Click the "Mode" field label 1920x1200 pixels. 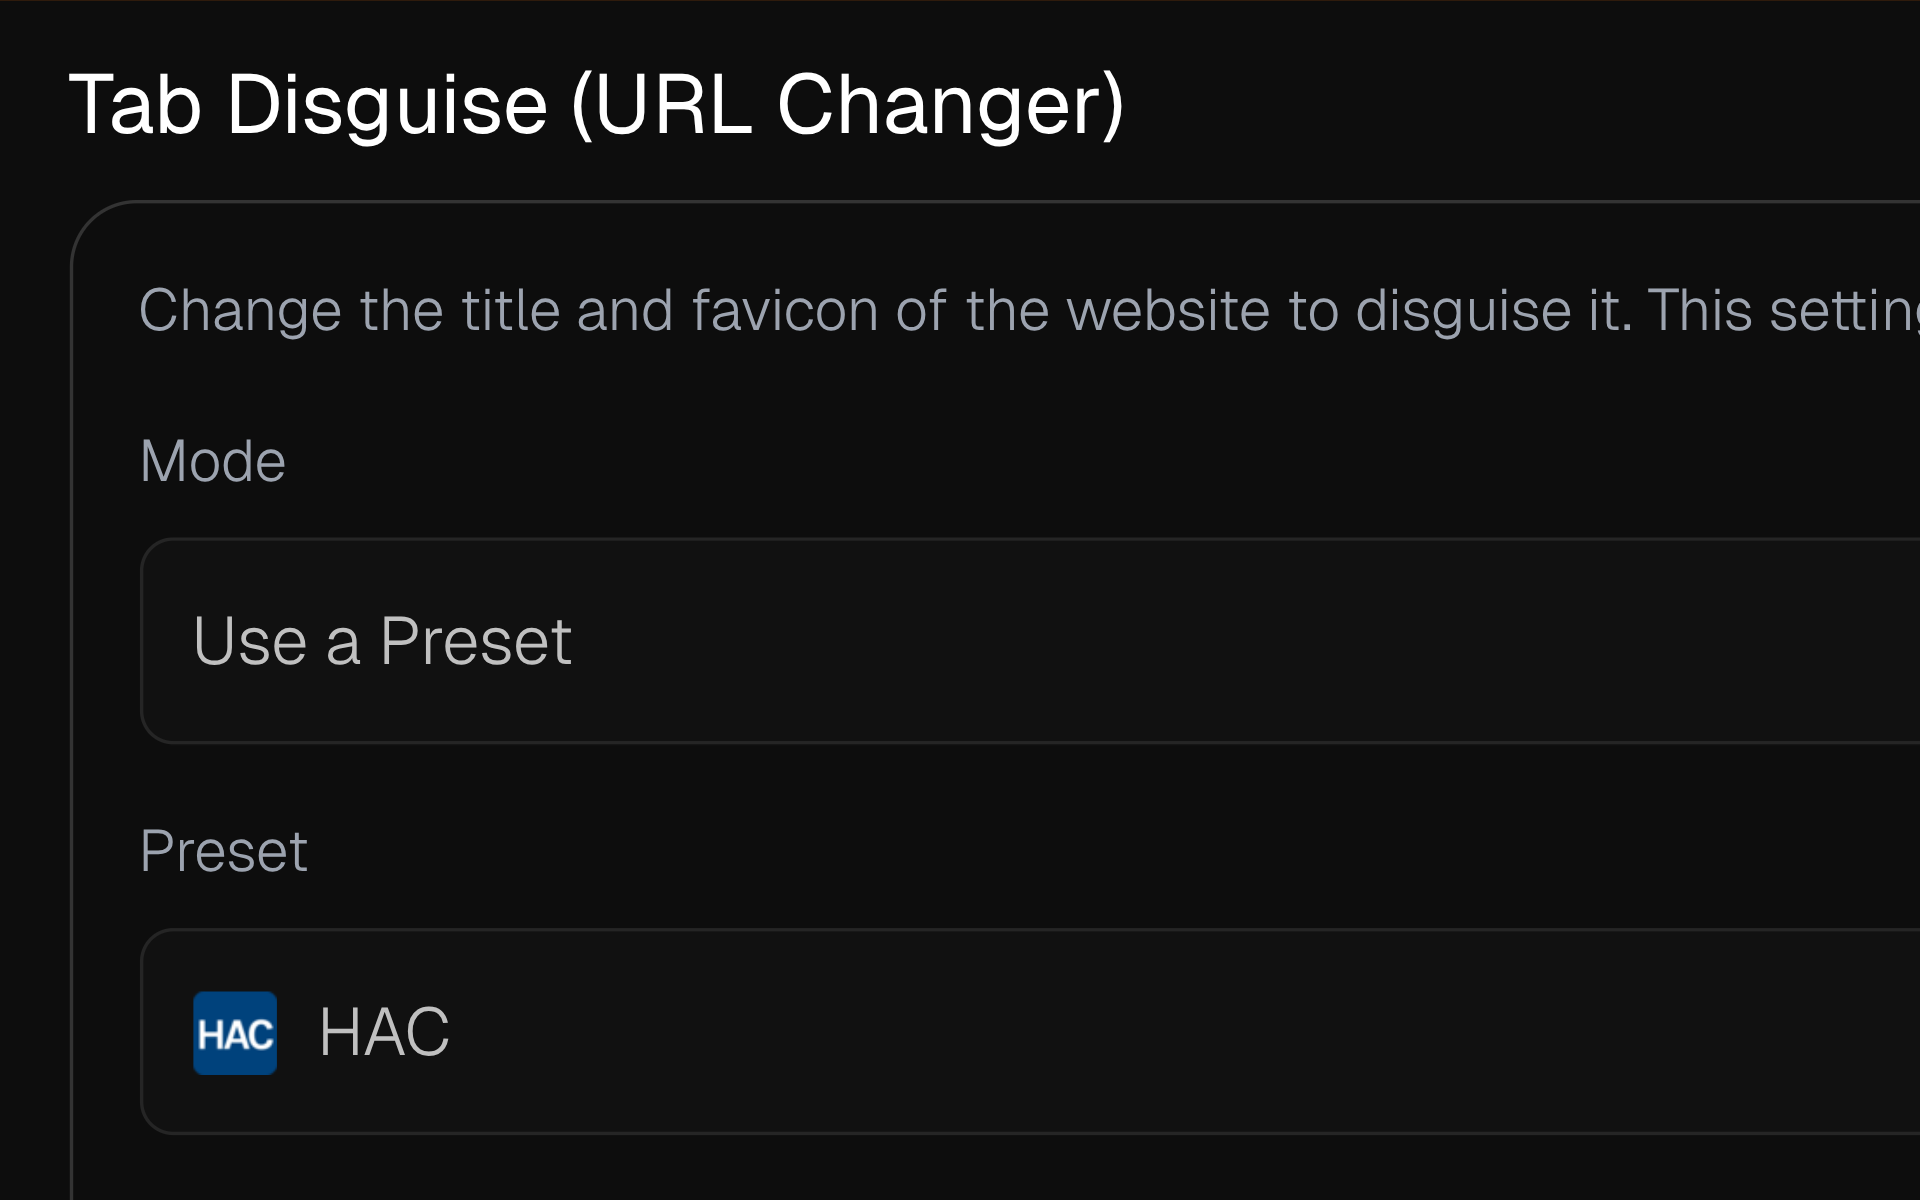pyautogui.click(x=213, y=461)
